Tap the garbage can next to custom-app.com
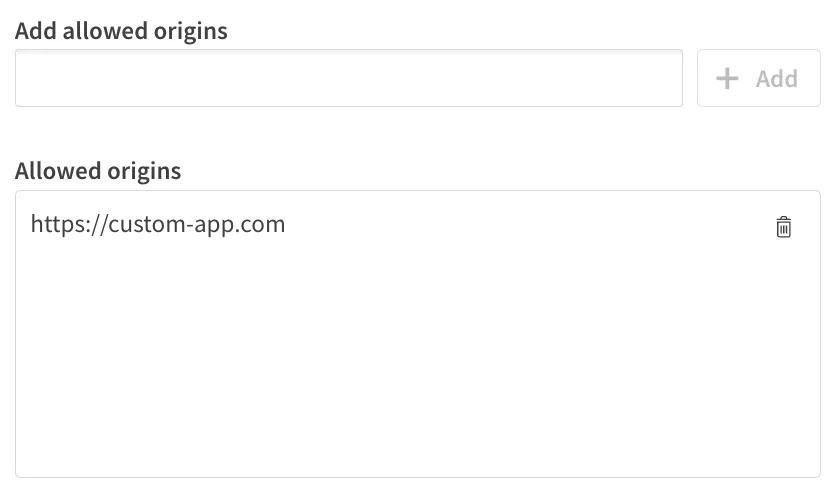This screenshot has height=500, width=838. tap(784, 227)
